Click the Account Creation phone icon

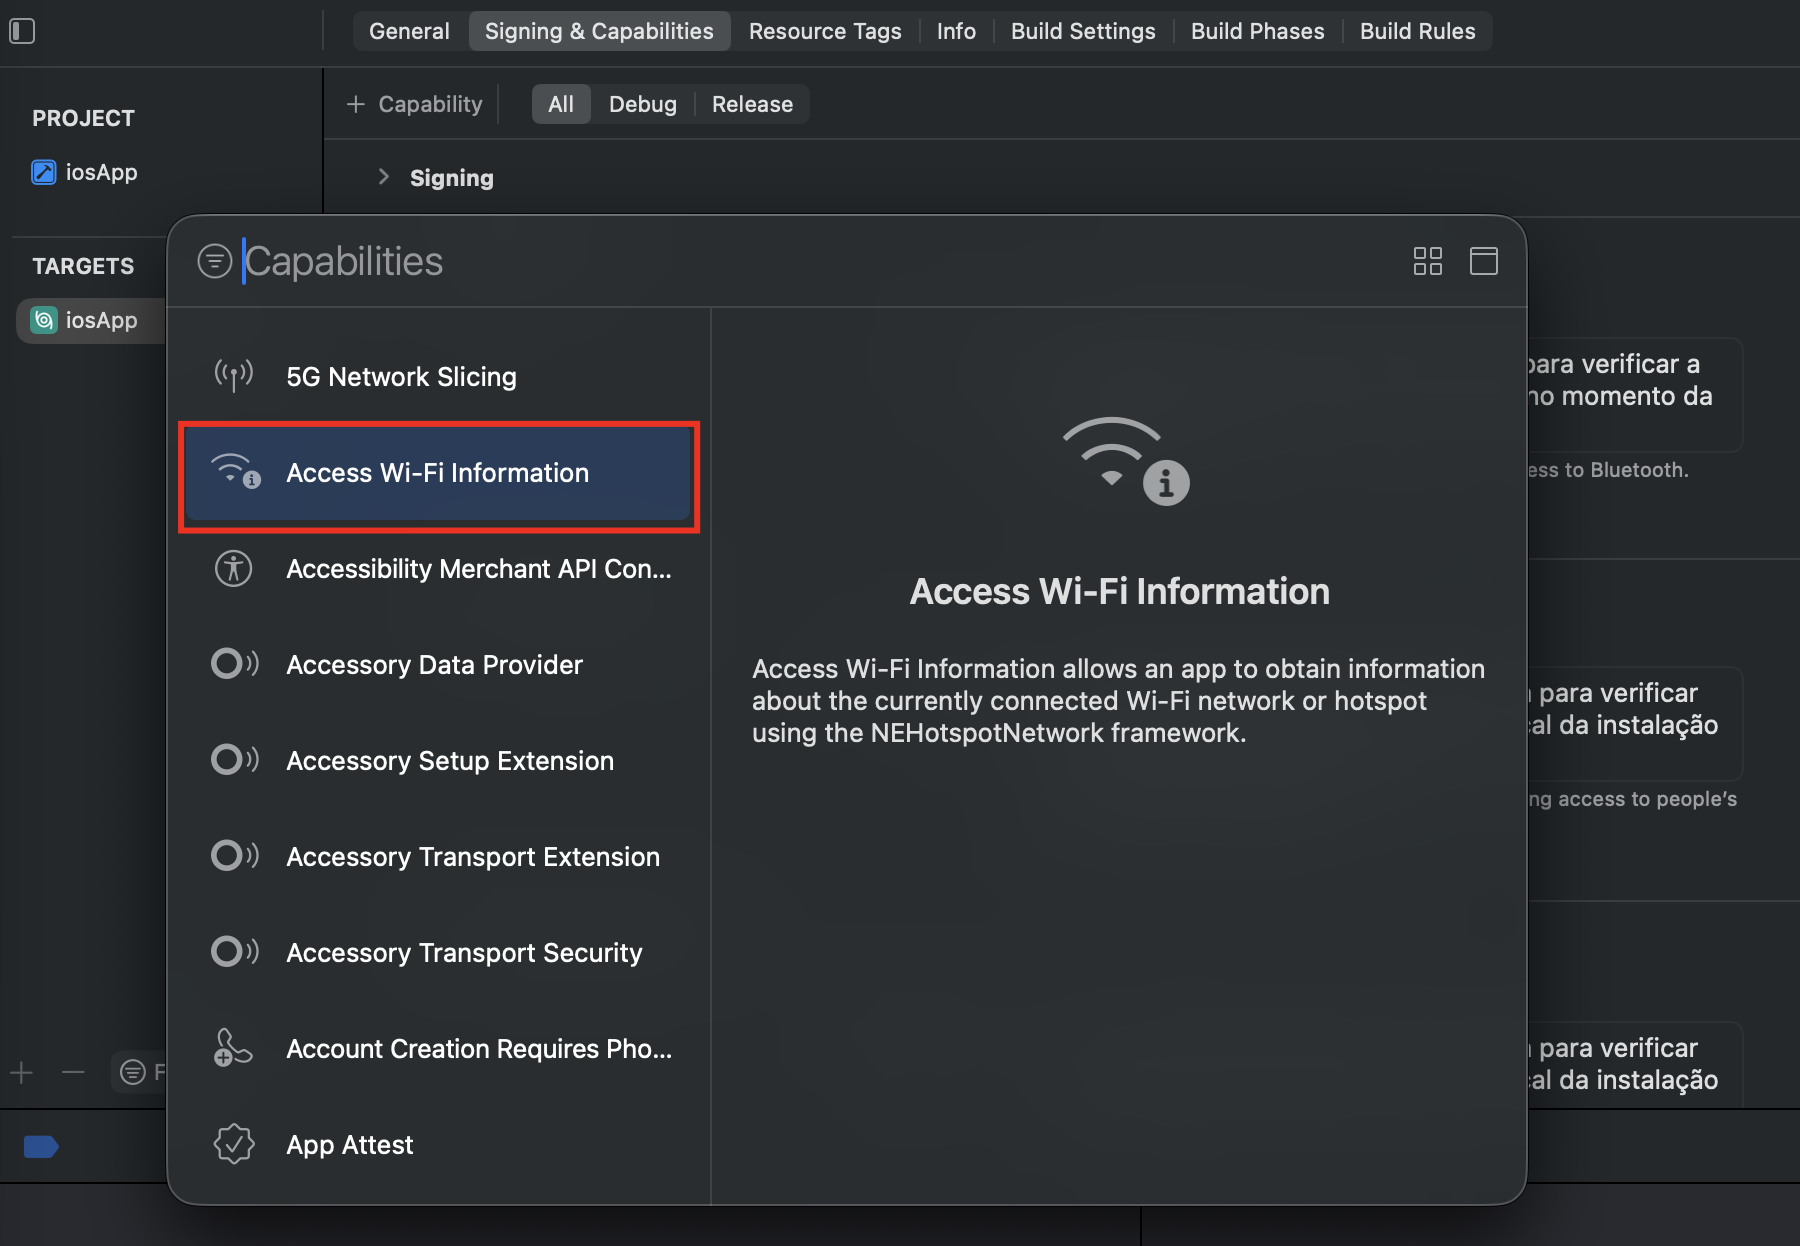pyautogui.click(x=233, y=1048)
